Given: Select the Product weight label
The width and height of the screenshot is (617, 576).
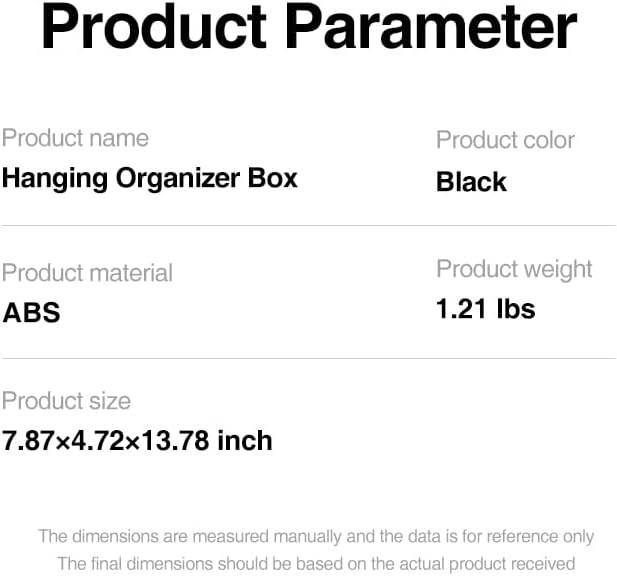Looking at the screenshot, I should [515, 270].
